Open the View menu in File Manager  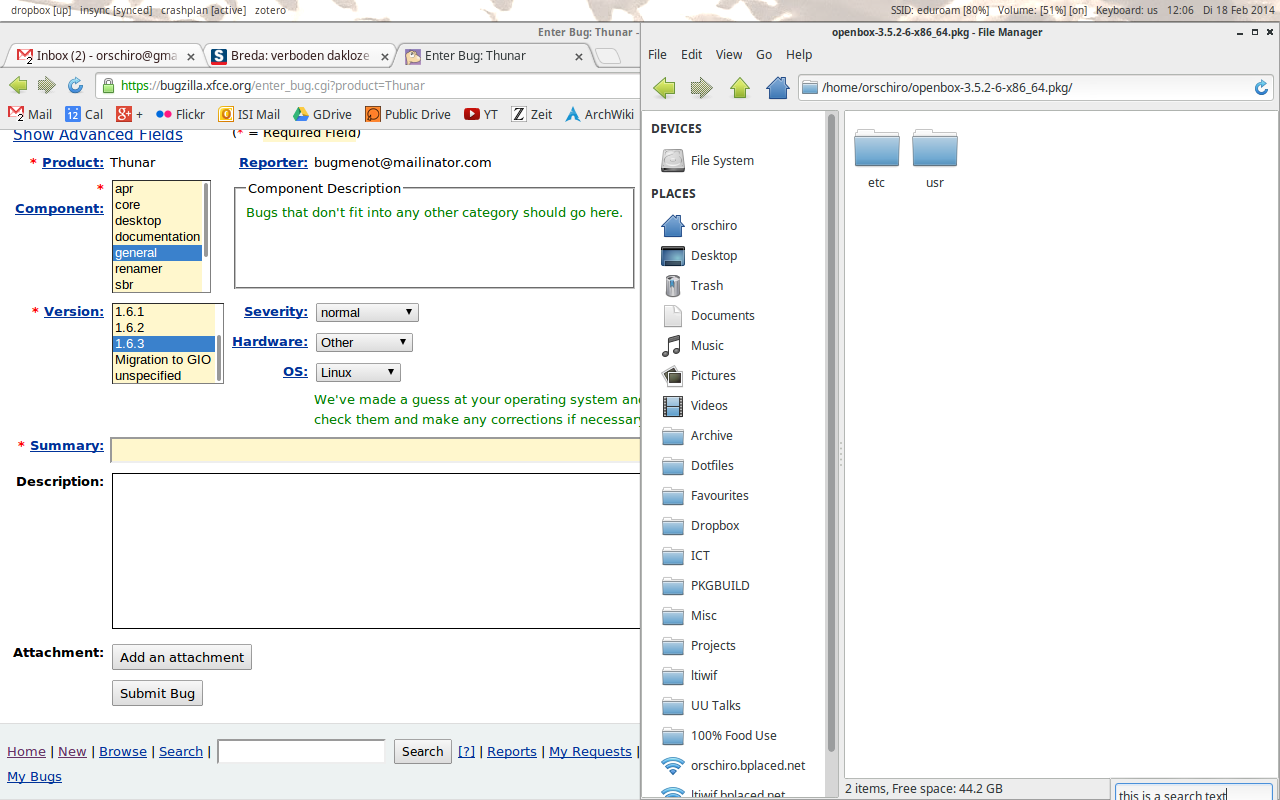(x=728, y=55)
